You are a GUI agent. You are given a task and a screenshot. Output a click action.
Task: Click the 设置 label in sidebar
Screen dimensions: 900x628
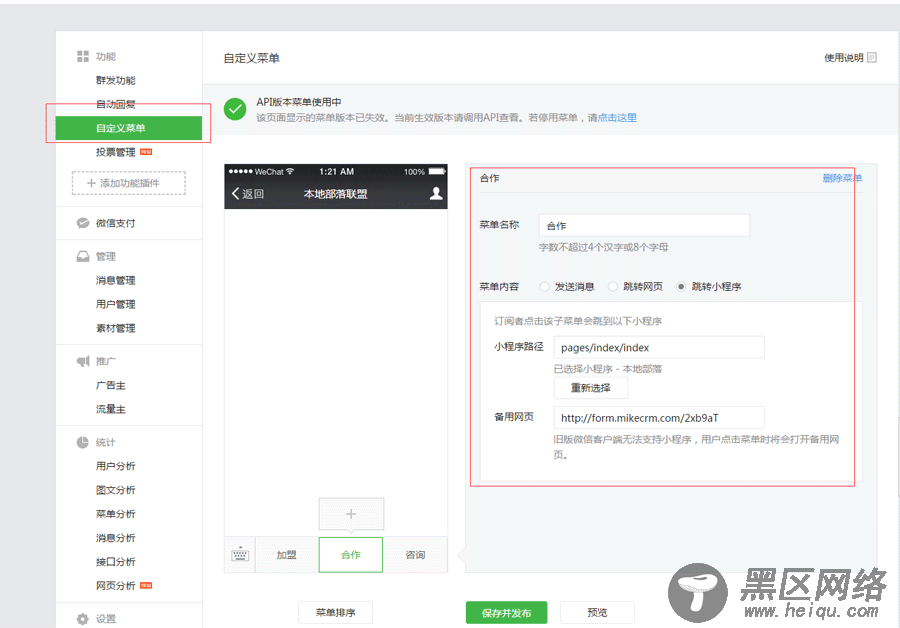[x=106, y=619]
